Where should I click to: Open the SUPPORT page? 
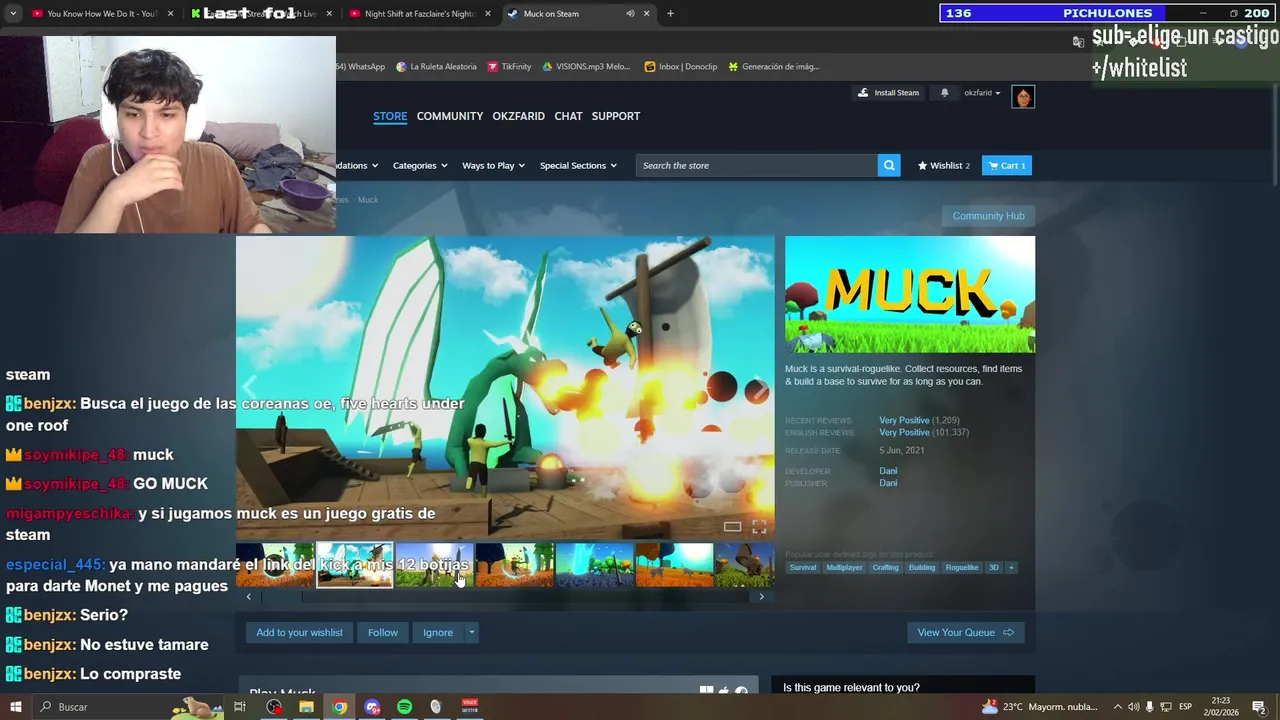point(615,116)
